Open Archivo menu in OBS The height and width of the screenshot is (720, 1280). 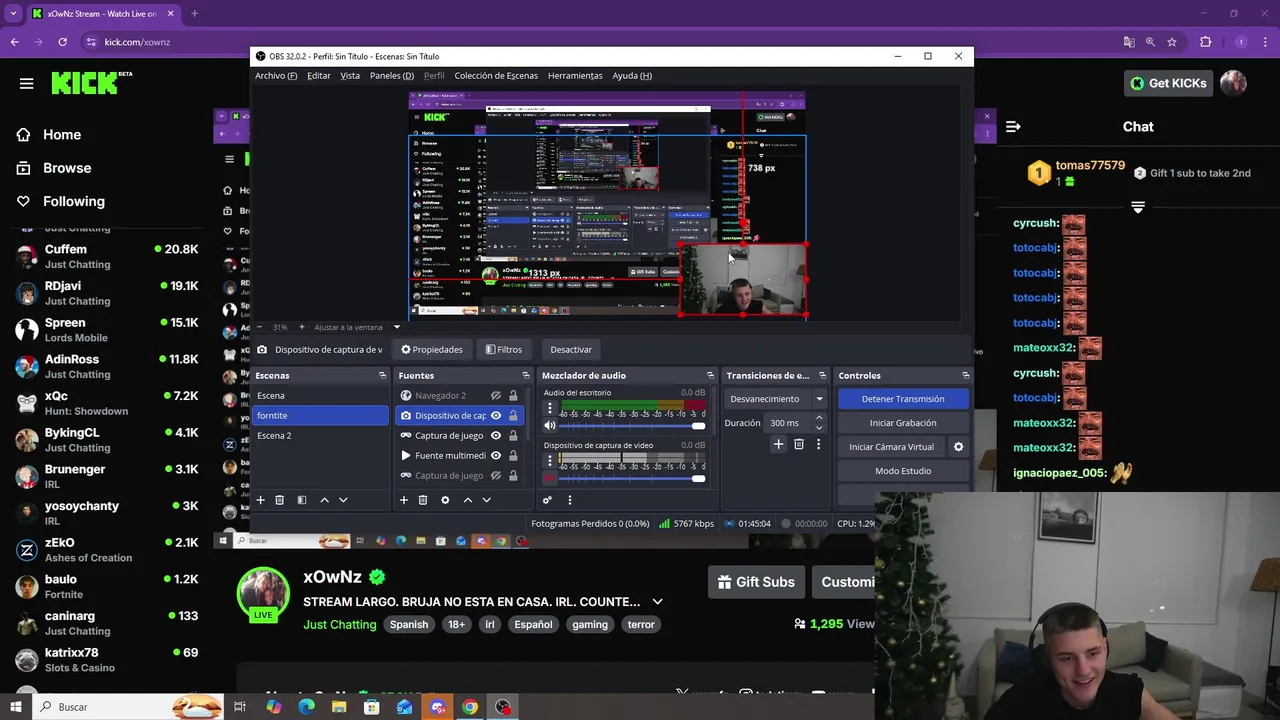[x=276, y=75]
